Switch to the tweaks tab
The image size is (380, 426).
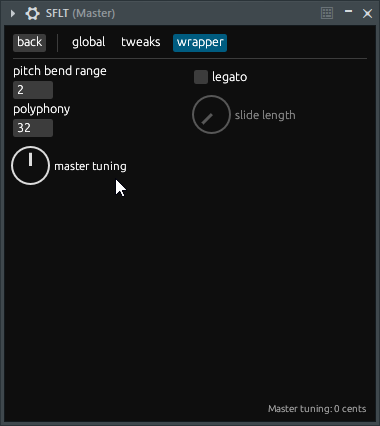pyautogui.click(x=141, y=42)
